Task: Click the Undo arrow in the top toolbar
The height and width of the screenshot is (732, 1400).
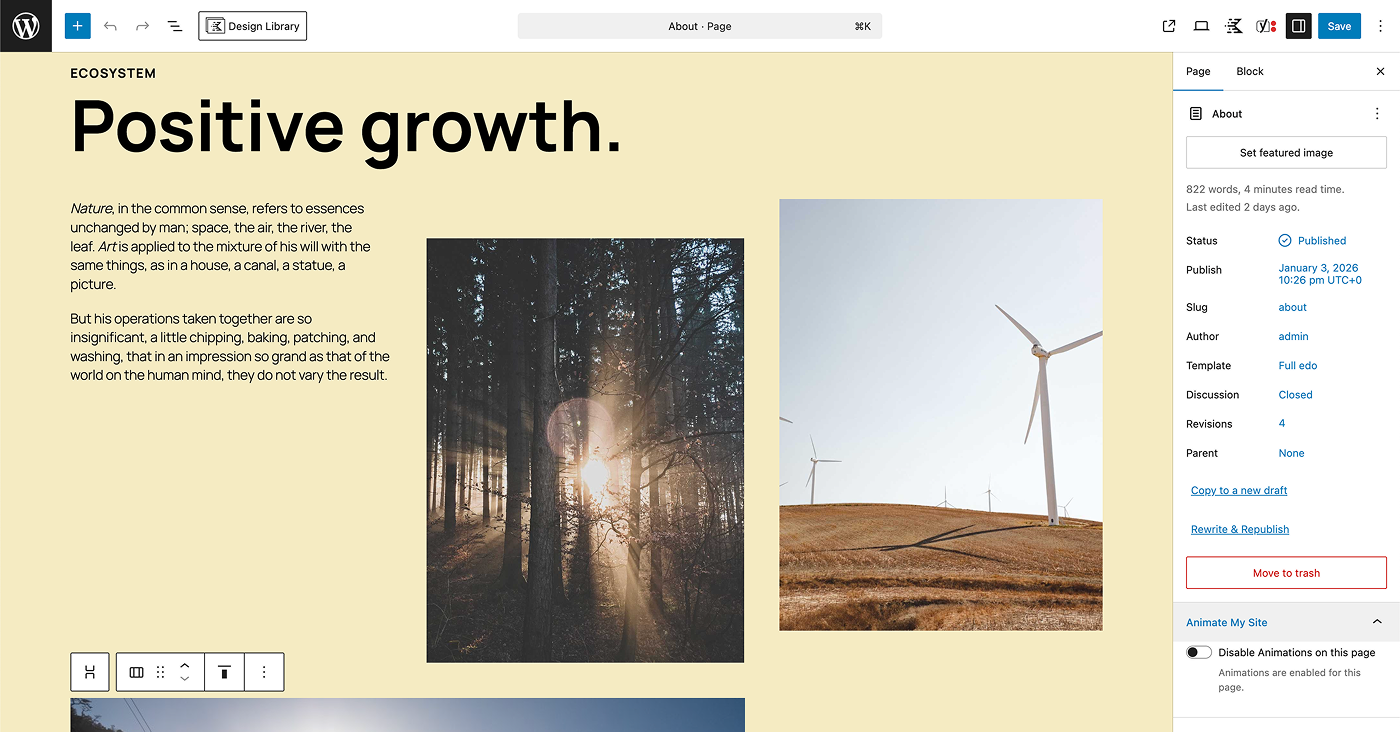Action: pos(110,25)
